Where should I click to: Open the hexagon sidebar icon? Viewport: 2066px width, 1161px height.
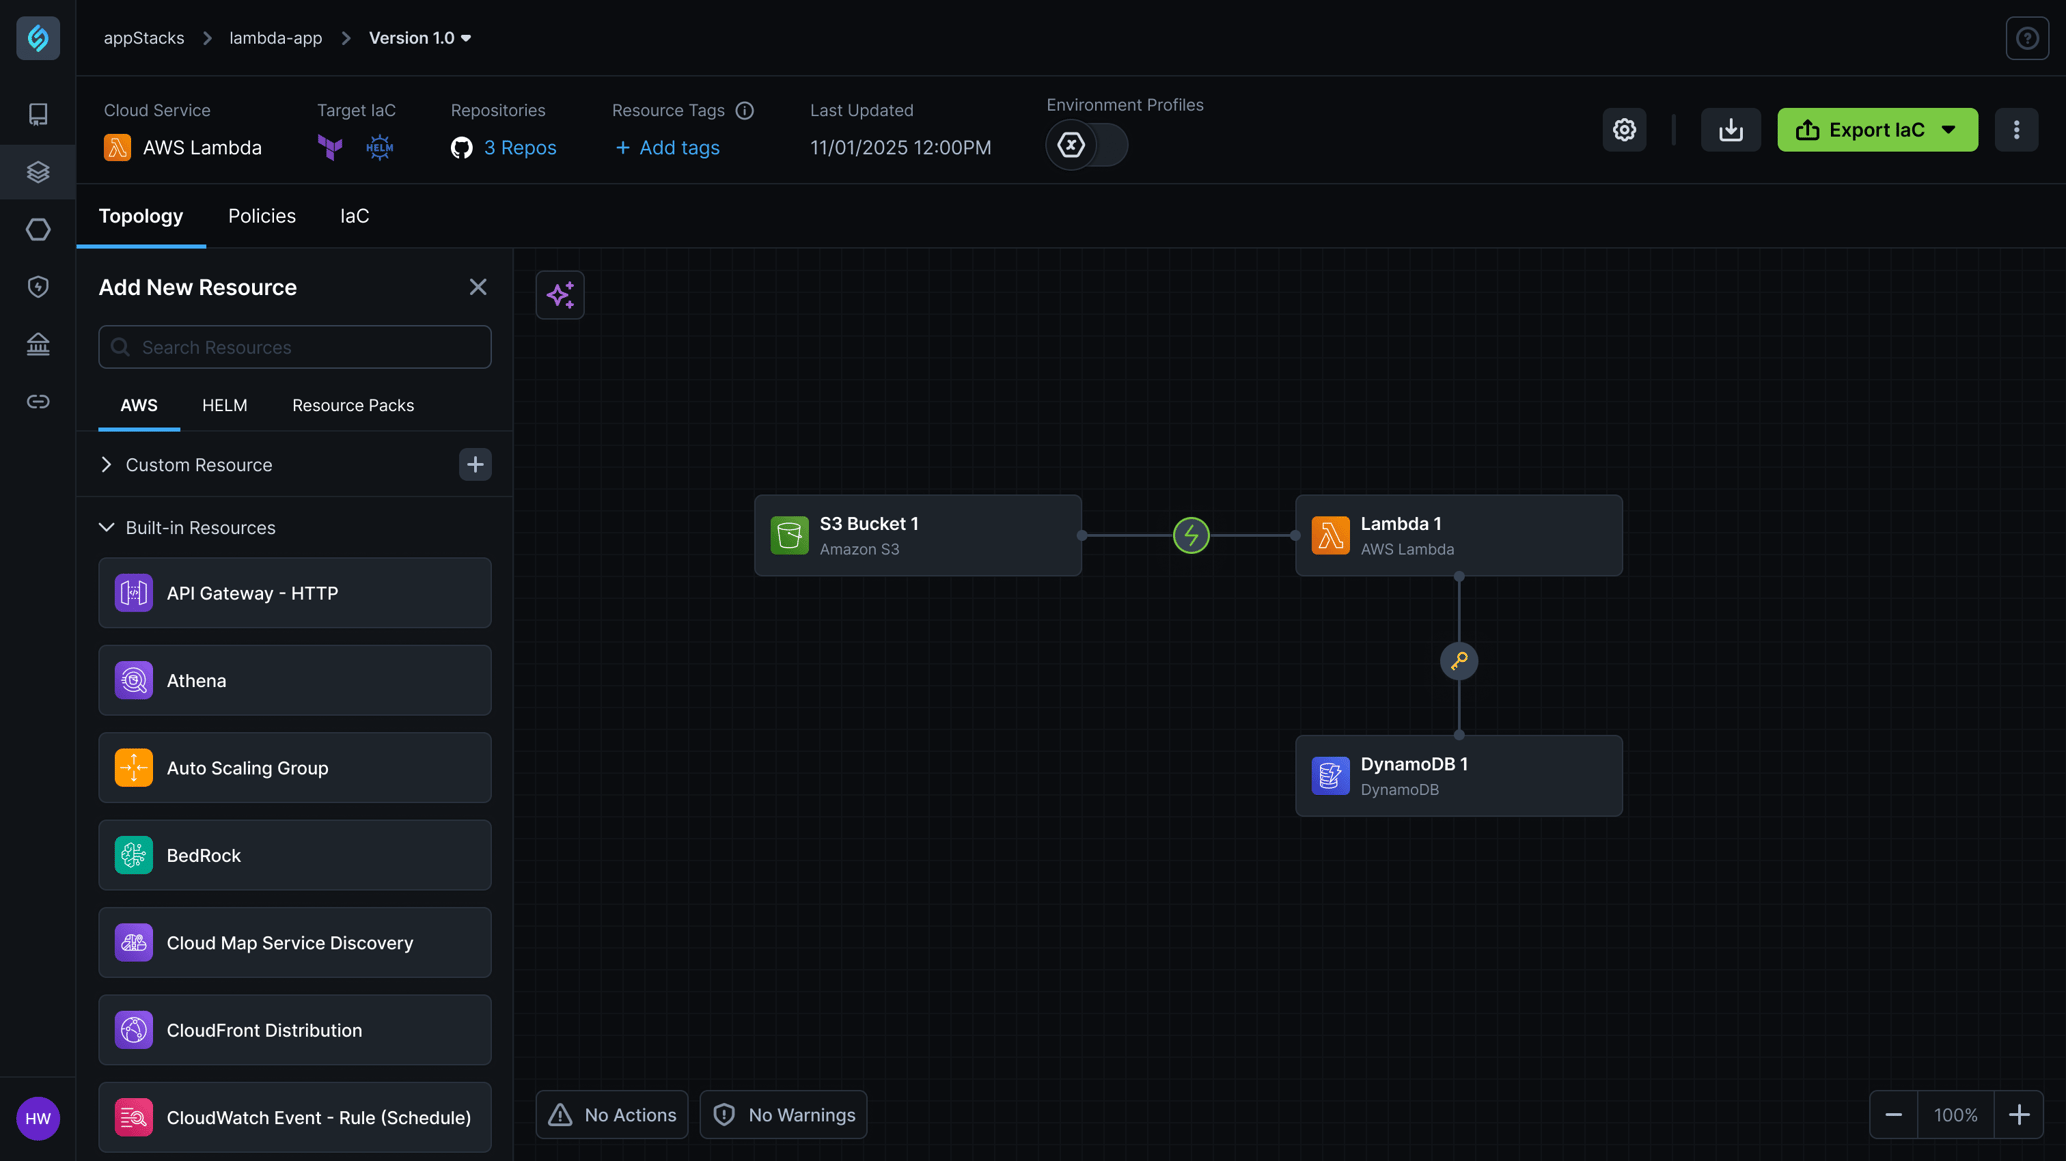(x=38, y=229)
